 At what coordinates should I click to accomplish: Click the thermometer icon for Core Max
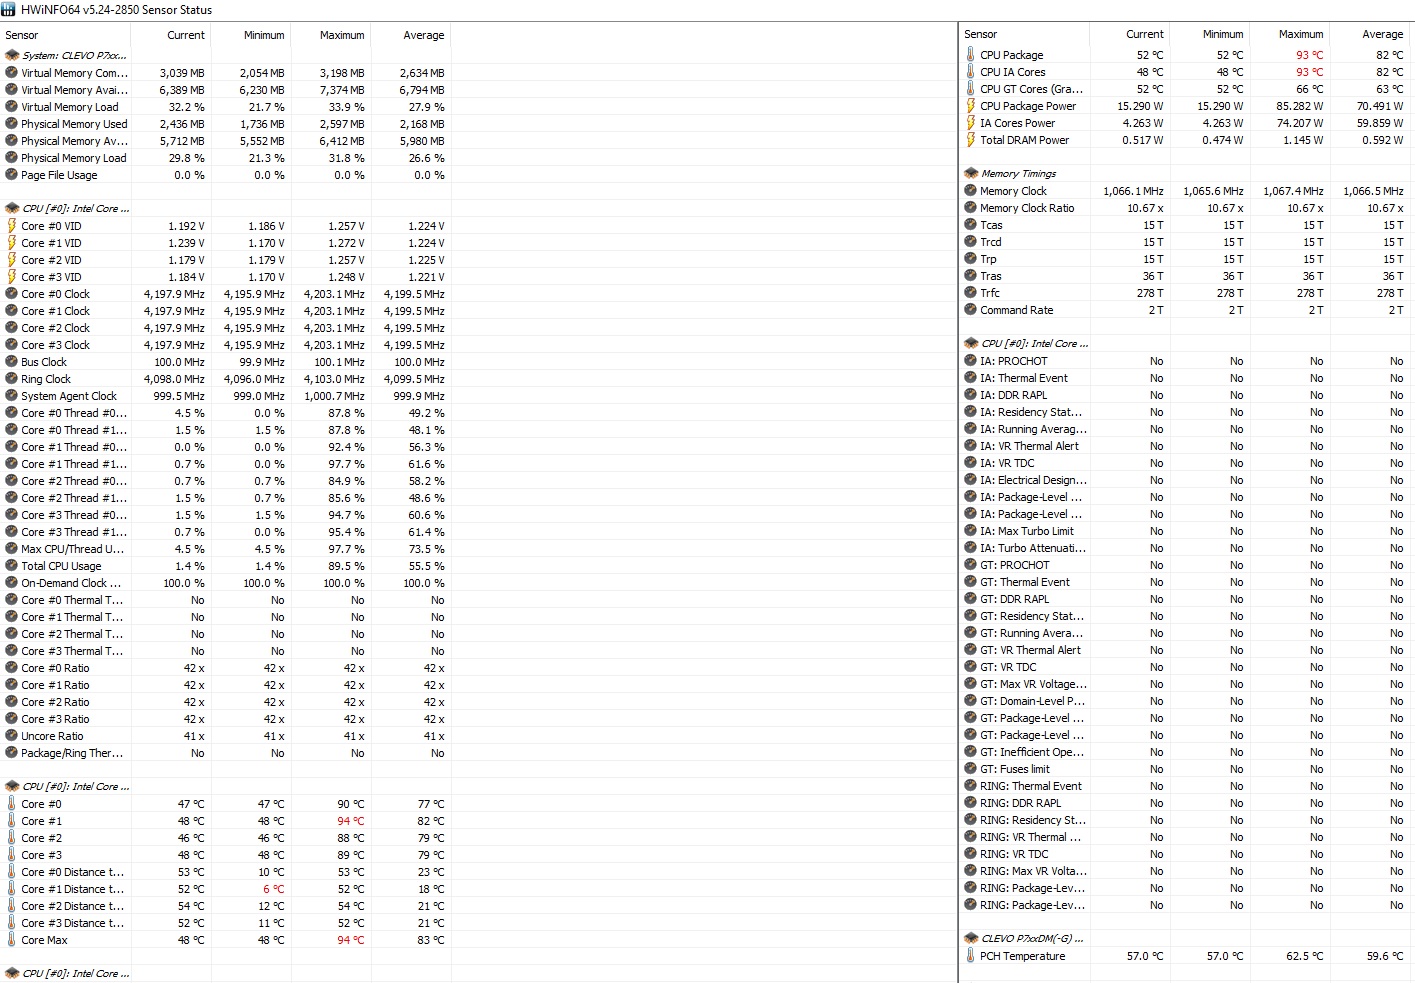click(x=12, y=939)
